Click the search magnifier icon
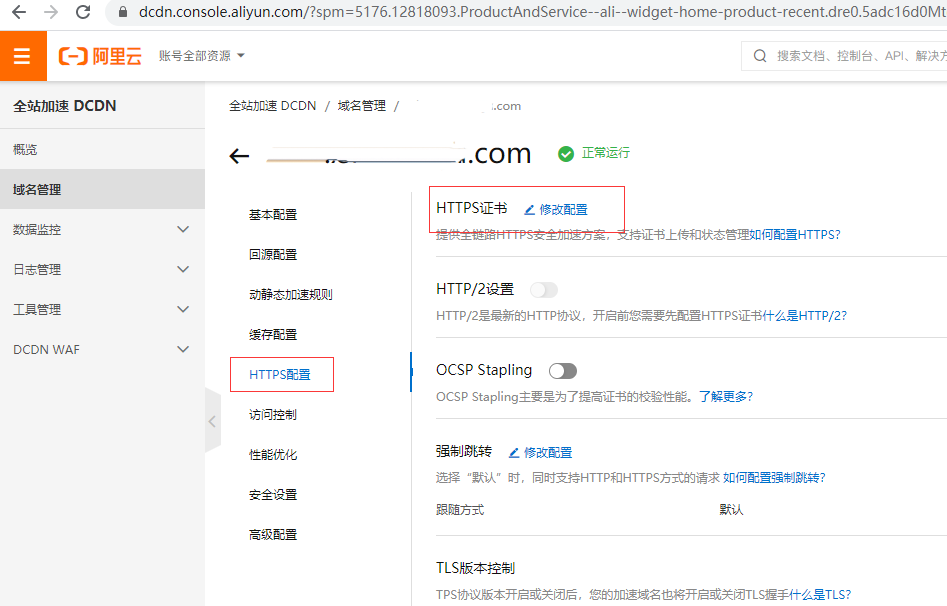The width and height of the screenshot is (947, 606). (x=760, y=56)
